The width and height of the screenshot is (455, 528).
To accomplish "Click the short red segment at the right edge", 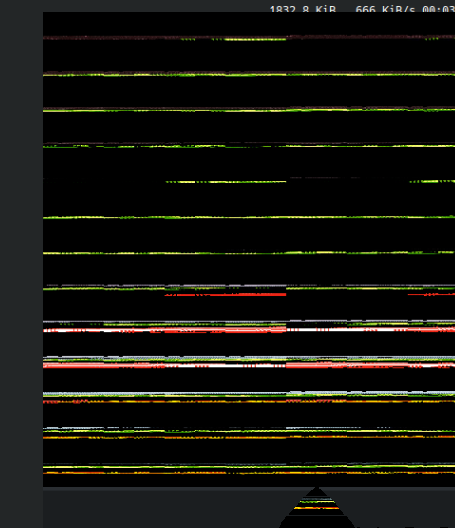I will [x=431, y=294].
